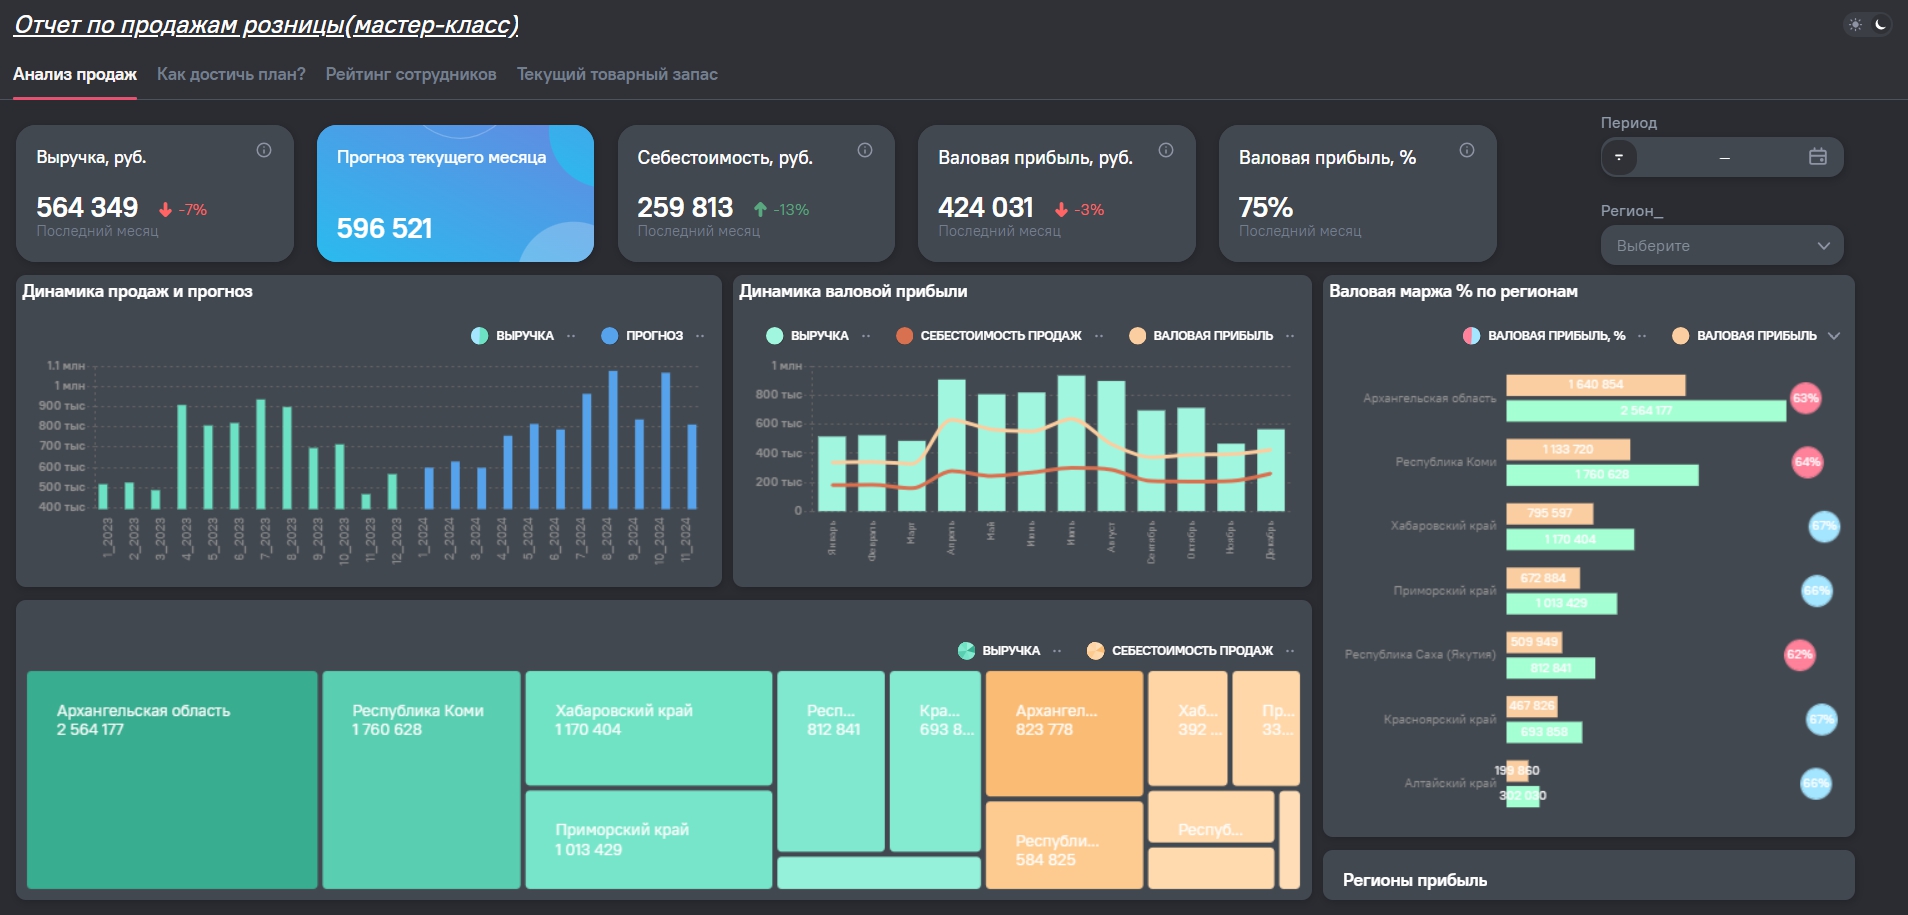
Task: Expand legend chevron in Валовая маржа chart
Action: tap(1834, 336)
